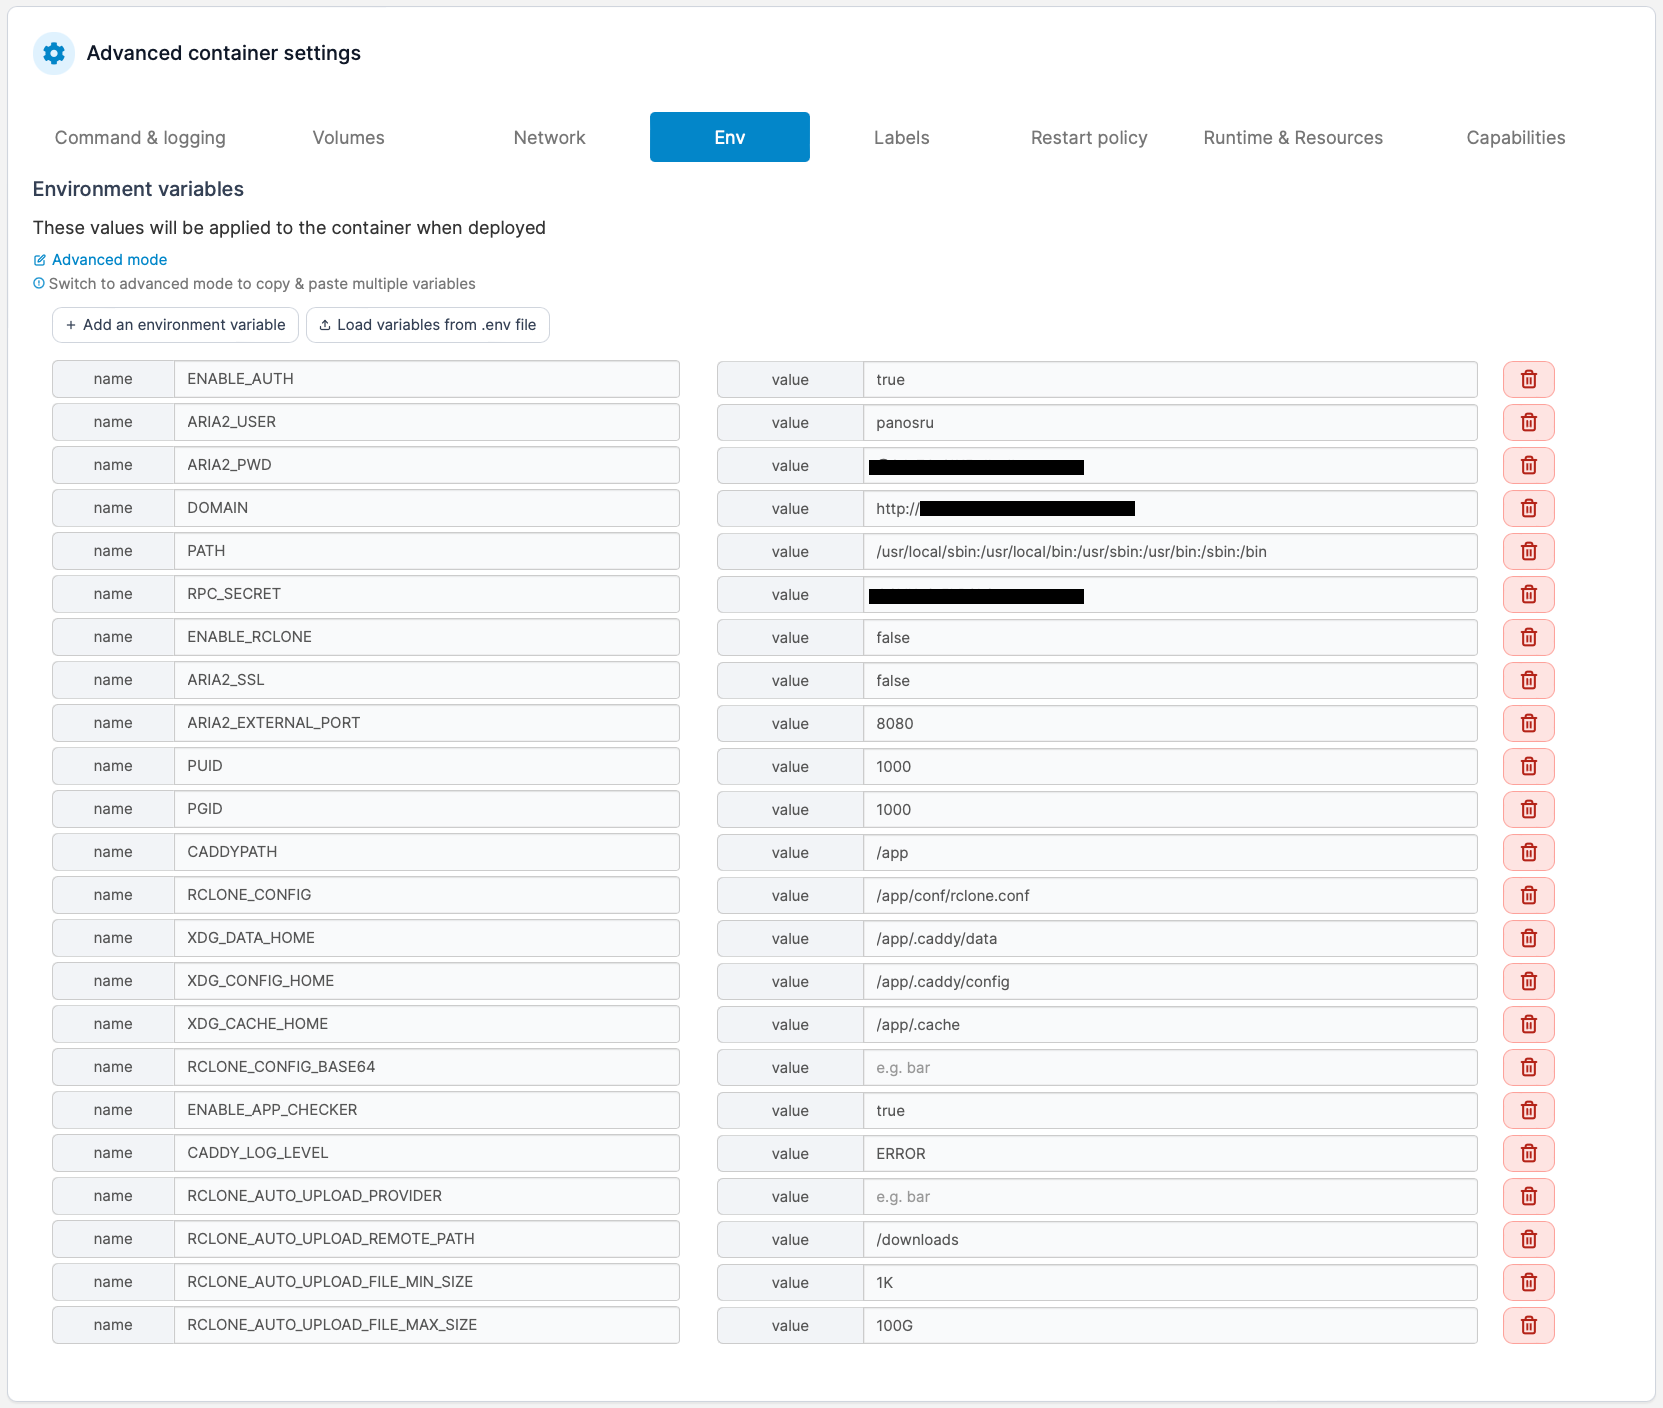
Task: Click the settings gear icon in the header
Action: [x=53, y=53]
